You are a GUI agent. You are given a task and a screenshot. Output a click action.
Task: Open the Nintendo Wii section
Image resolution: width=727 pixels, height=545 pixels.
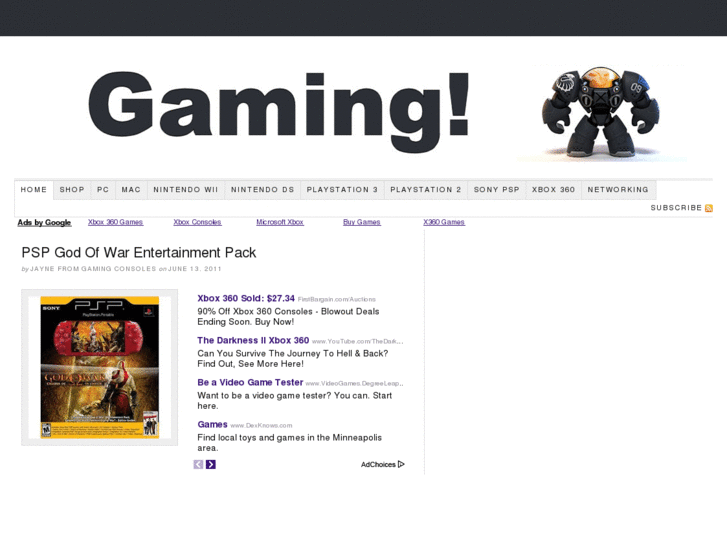click(185, 190)
